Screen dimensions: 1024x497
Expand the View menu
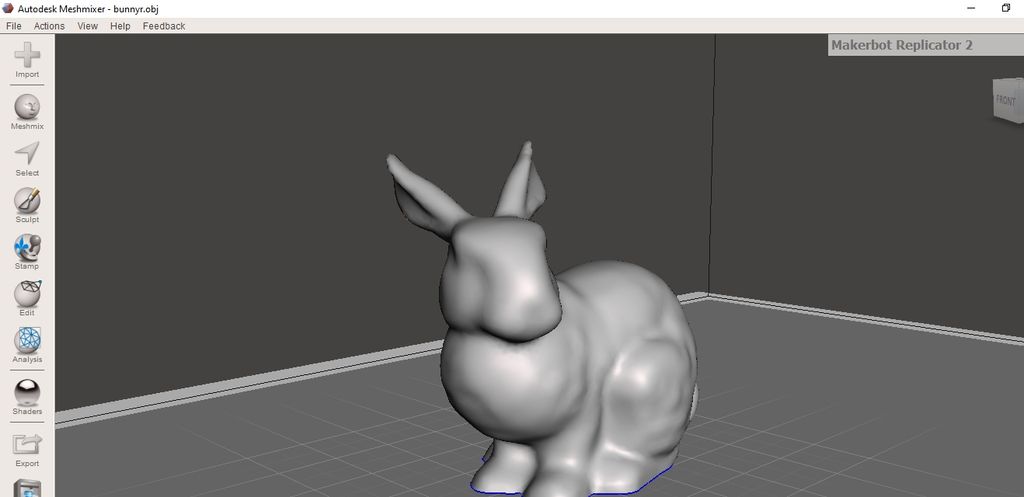88,26
